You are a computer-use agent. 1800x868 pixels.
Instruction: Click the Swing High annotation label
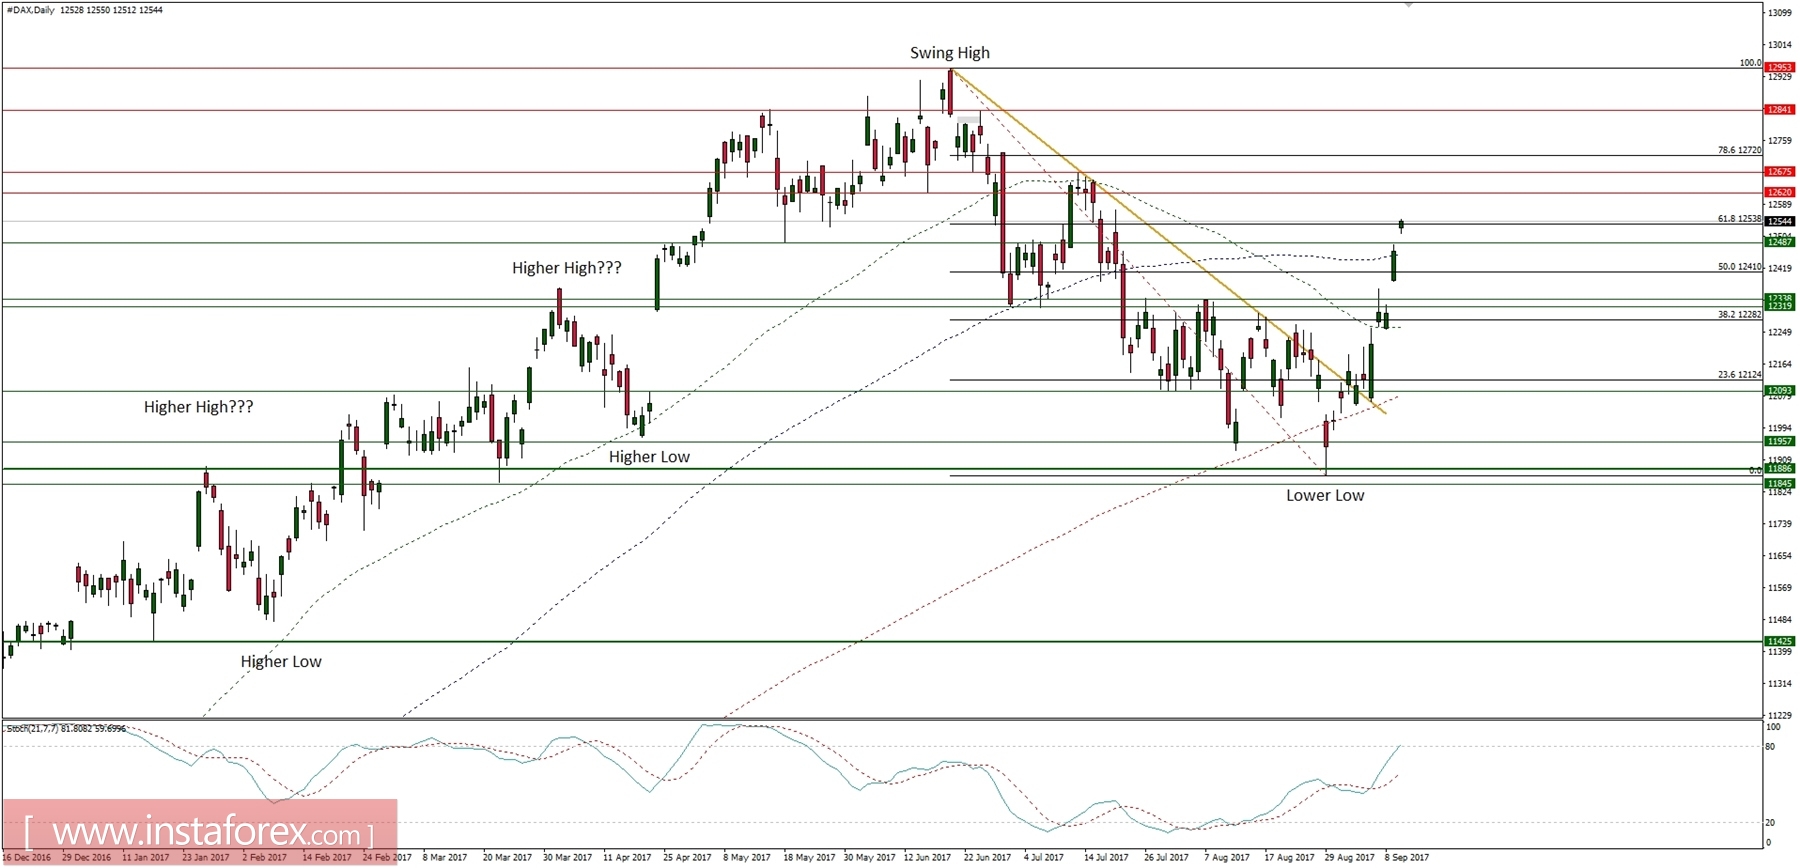point(949,53)
